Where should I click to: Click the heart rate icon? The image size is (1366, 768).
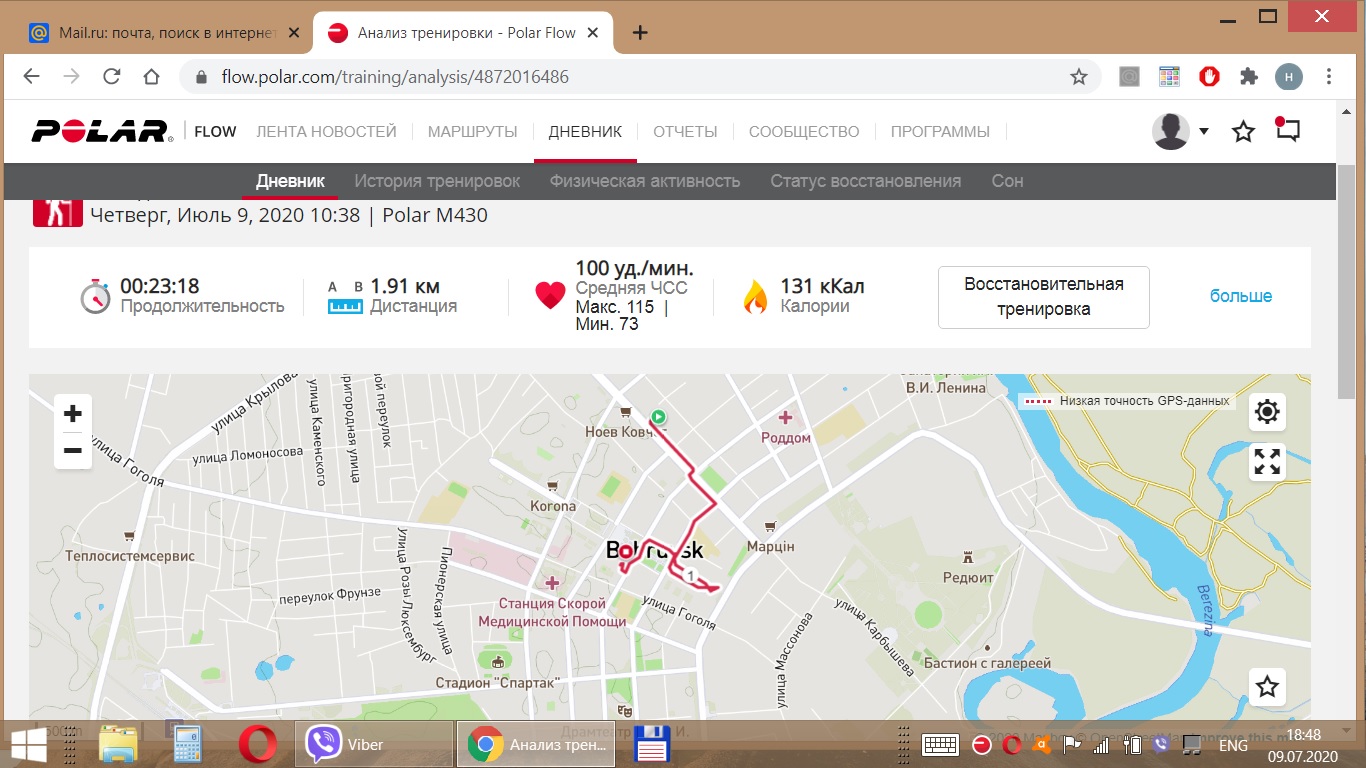click(x=550, y=296)
